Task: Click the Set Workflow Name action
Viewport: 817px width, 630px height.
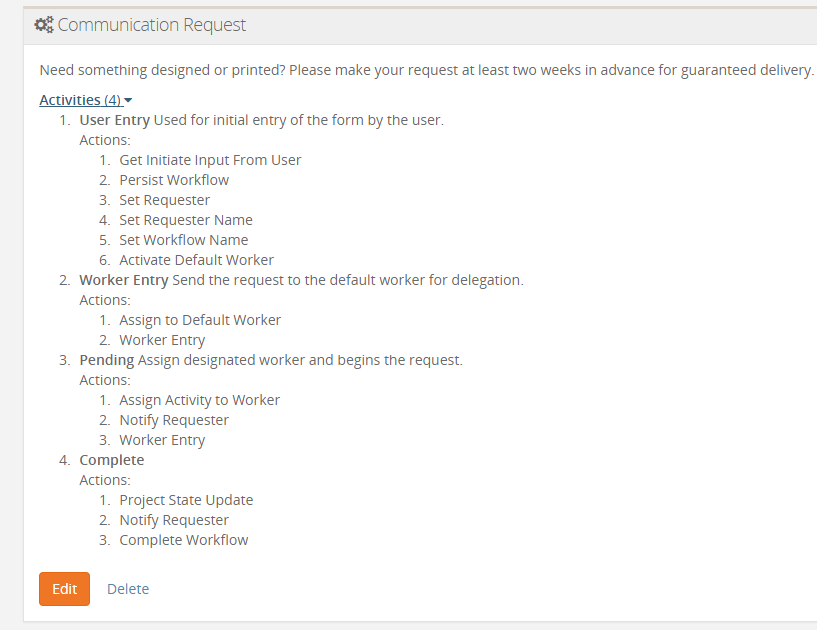Action: (184, 240)
